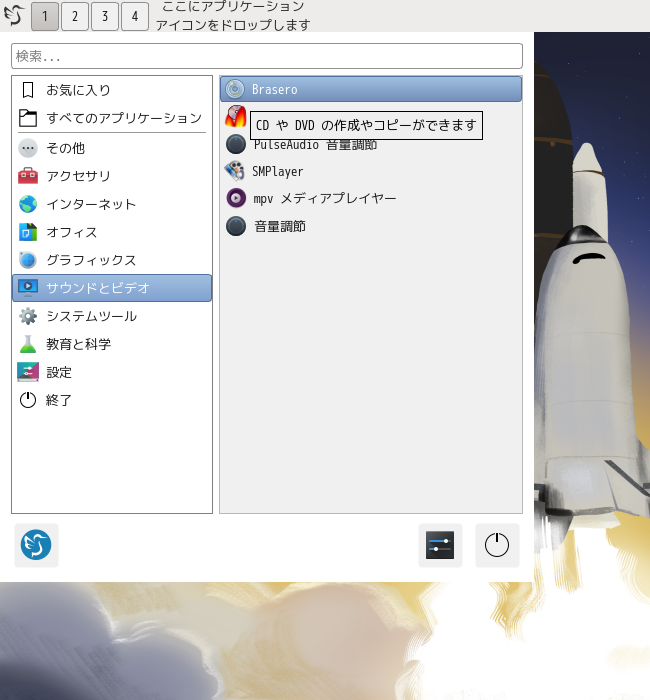
Task: Click the グラフィックス sphere icon
Action: tap(28, 260)
